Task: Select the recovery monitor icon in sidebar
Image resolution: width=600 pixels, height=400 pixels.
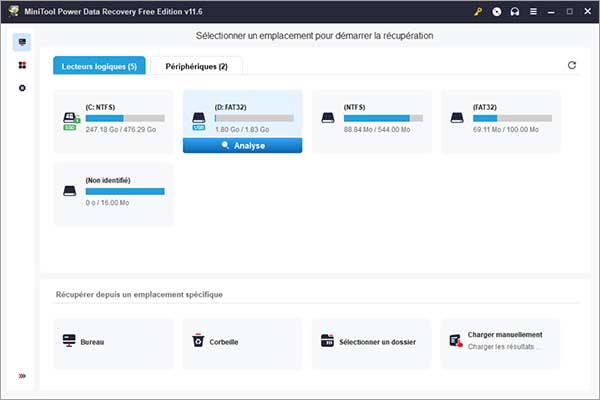Action: coord(23,43)
